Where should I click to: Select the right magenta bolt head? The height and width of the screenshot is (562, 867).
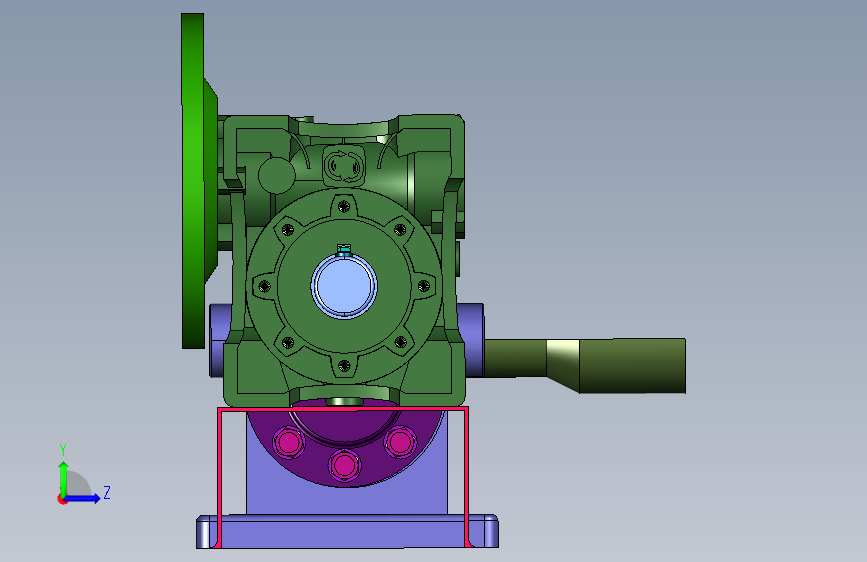[400, 442]
